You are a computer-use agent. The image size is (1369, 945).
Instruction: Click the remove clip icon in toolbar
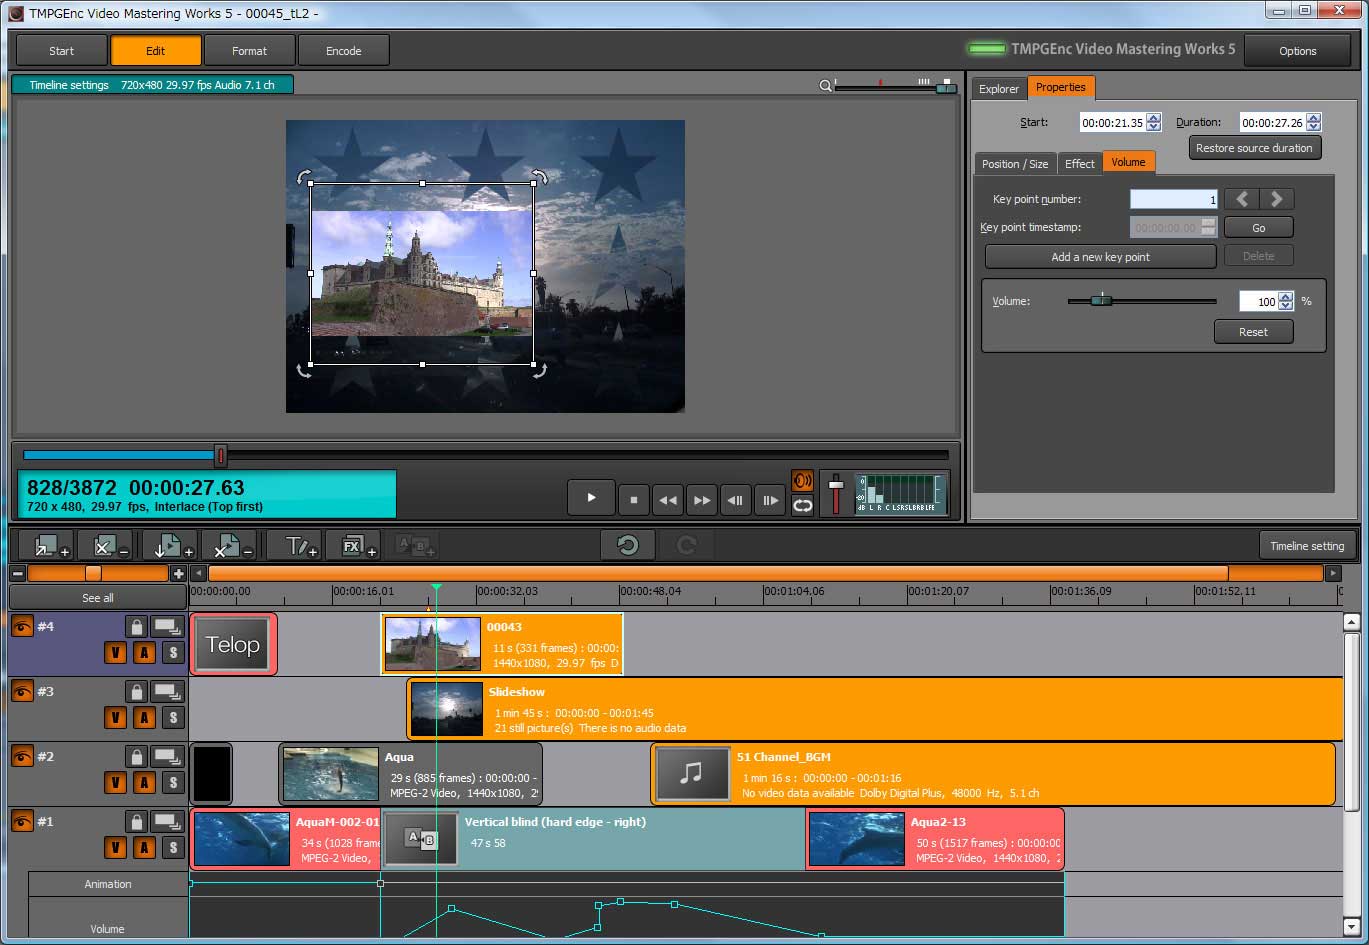226,545
